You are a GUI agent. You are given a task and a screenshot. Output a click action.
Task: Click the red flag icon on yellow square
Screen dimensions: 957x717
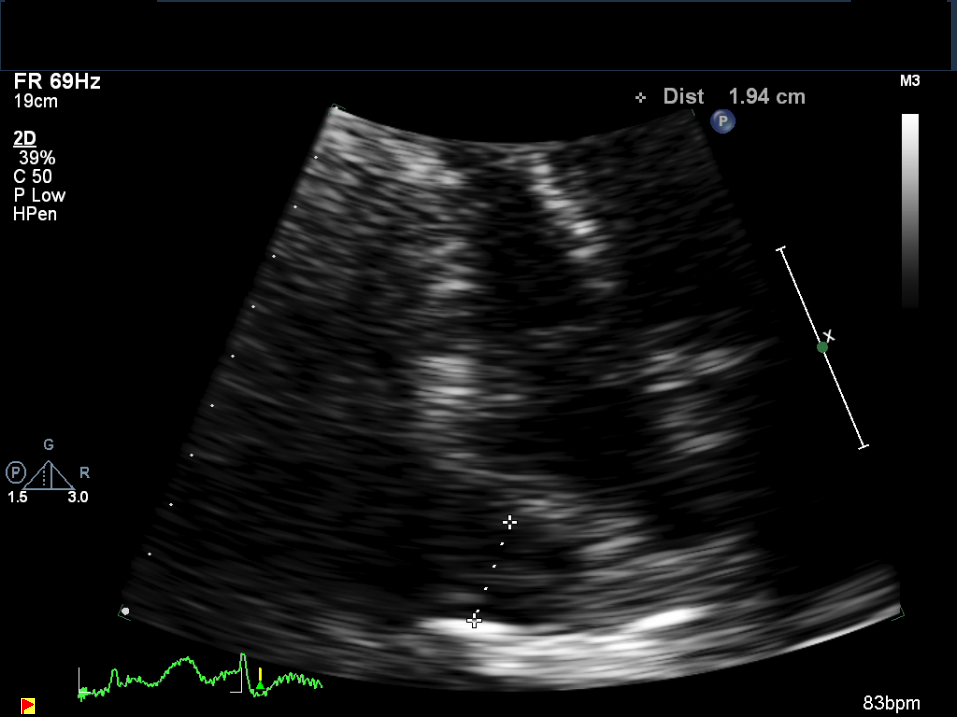click(x=28, y=706)
